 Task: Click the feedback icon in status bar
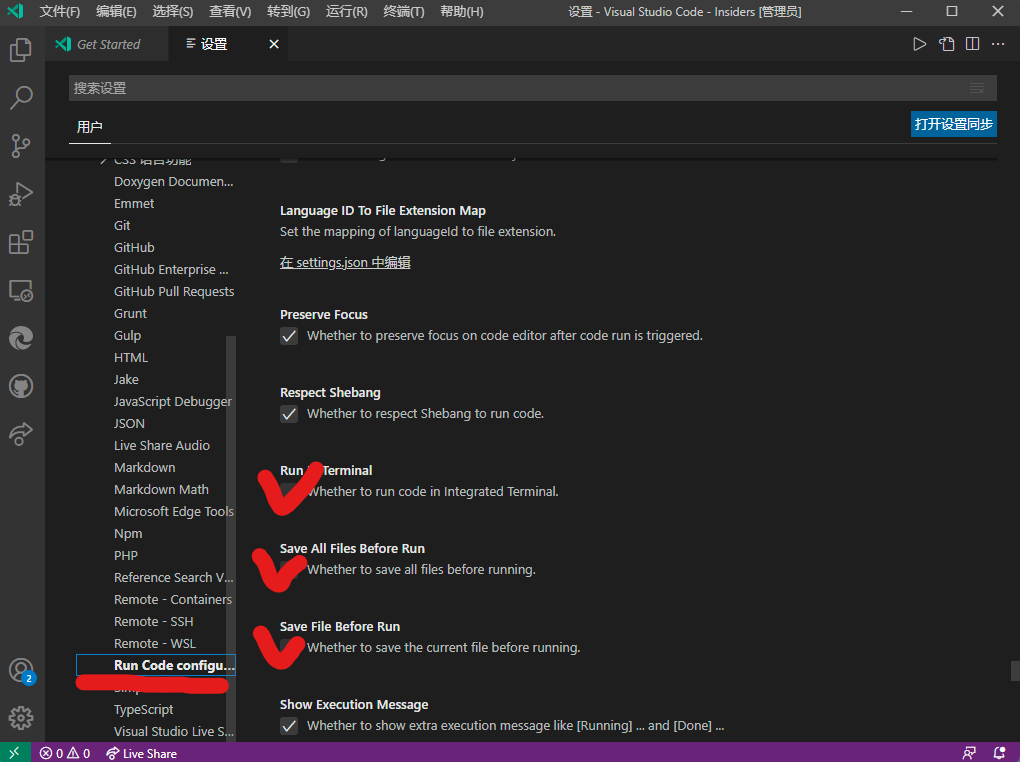click(969, 753)
